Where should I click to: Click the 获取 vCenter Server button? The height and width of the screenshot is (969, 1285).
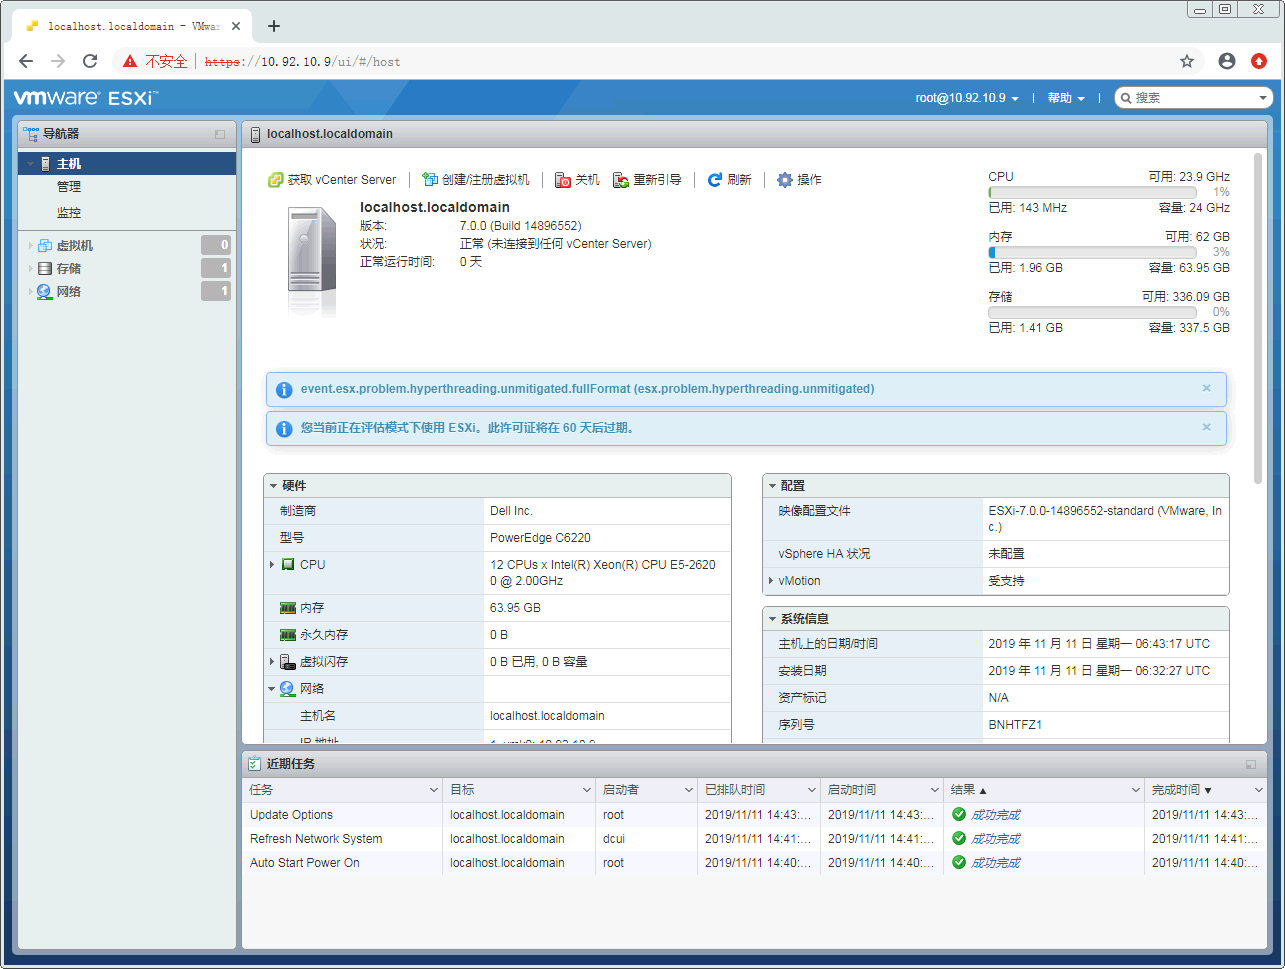click(332, 180)
